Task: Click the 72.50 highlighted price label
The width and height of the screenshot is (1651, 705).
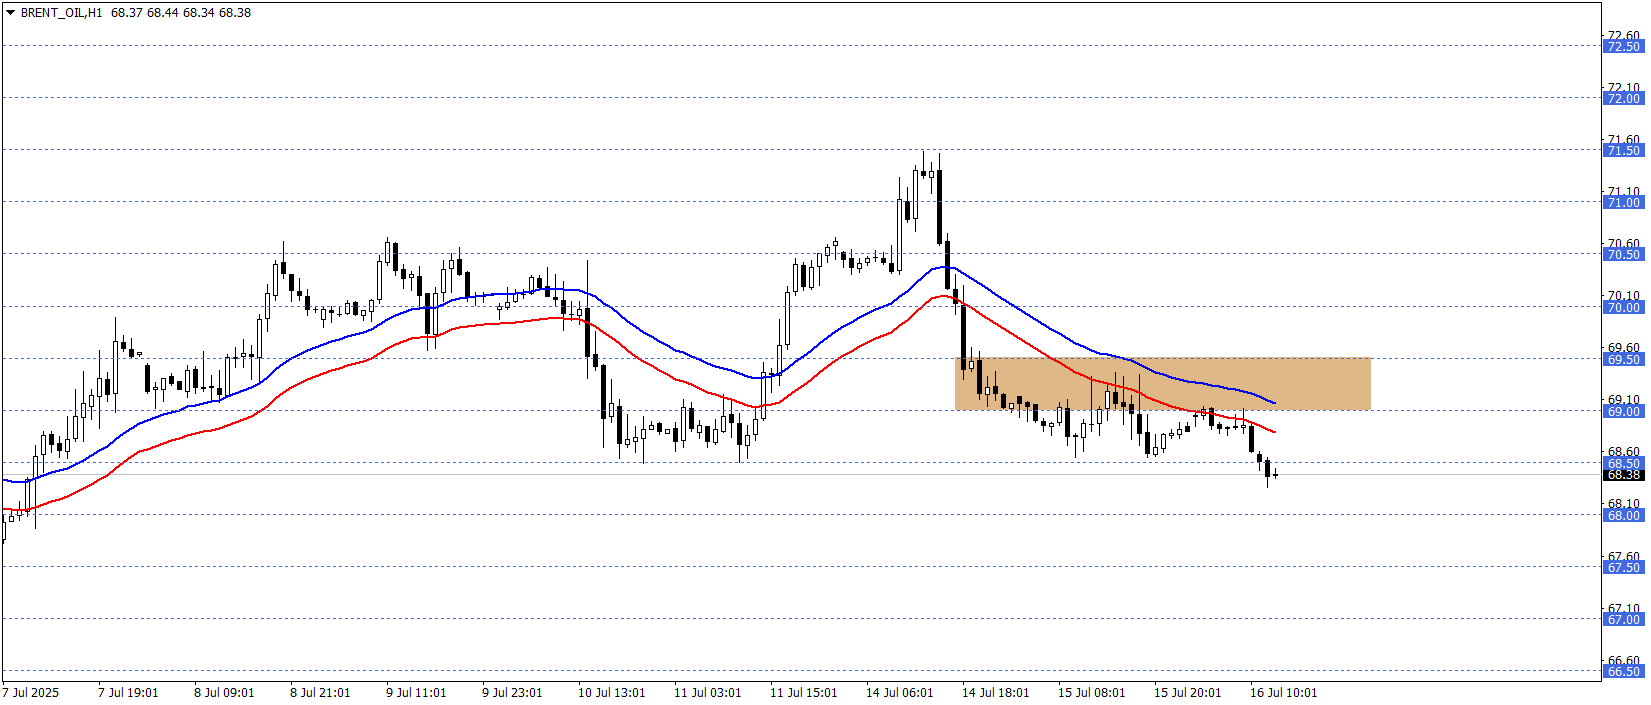Action: [x=1623, y=46]
